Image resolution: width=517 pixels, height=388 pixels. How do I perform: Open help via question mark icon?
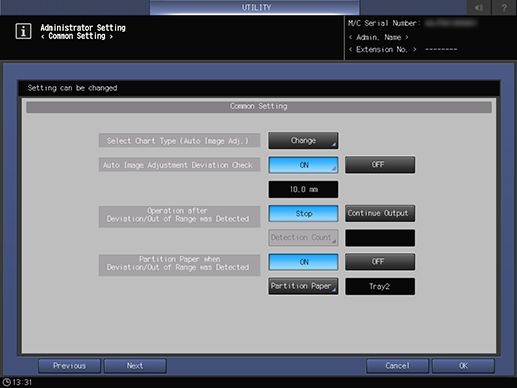(504, 7)
